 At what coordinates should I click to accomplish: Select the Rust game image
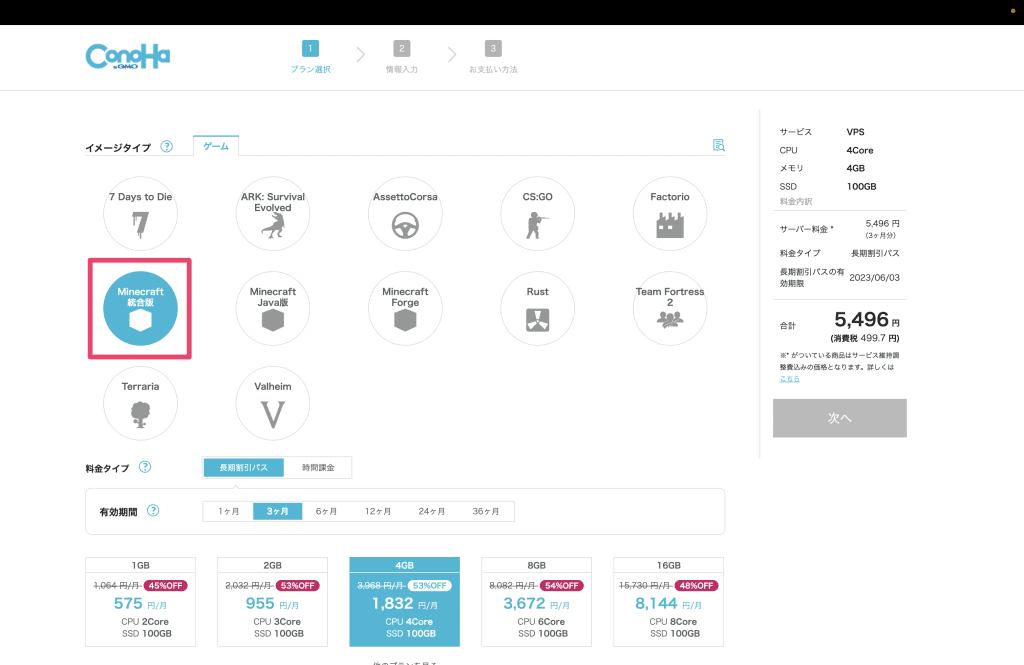pyautogui.click(x=537, y=308)
